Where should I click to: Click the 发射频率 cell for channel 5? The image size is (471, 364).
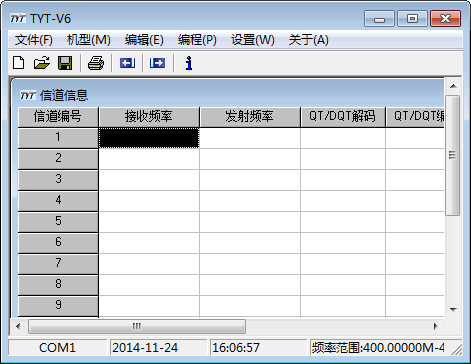pyautogui.click(x=250, y=222)
